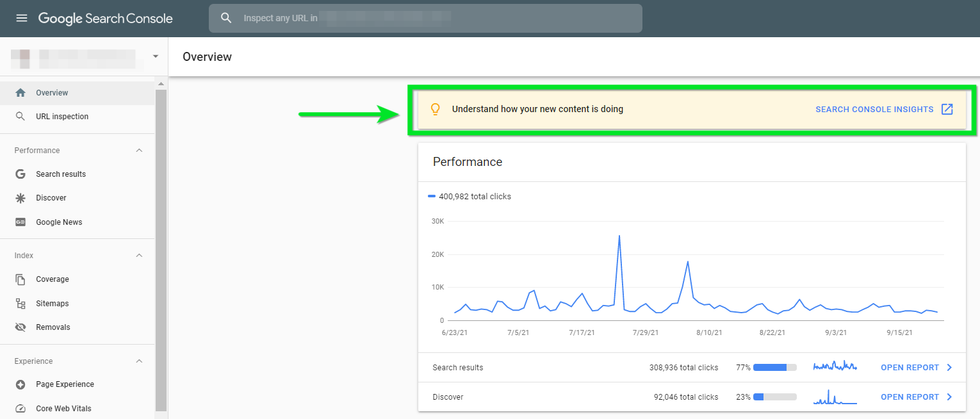Open report for Discover row

pos(916,397)
